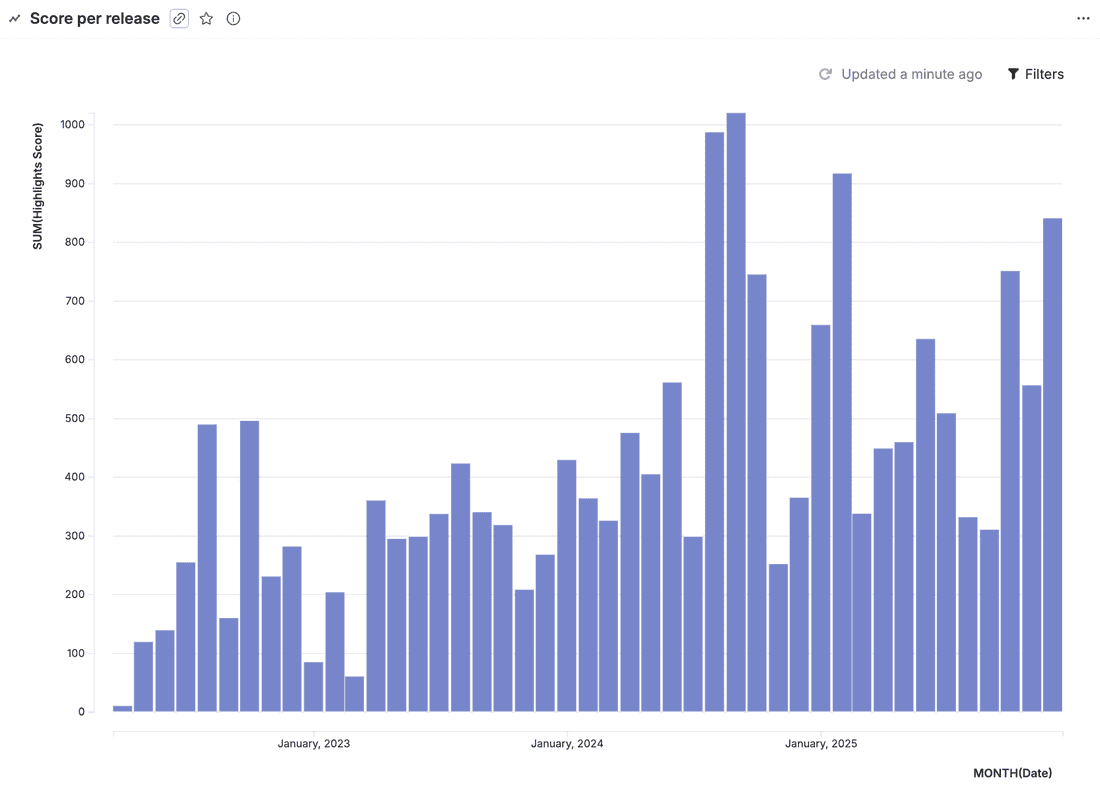
Task: Star the Score per release chart
Action: pos(206,18)
